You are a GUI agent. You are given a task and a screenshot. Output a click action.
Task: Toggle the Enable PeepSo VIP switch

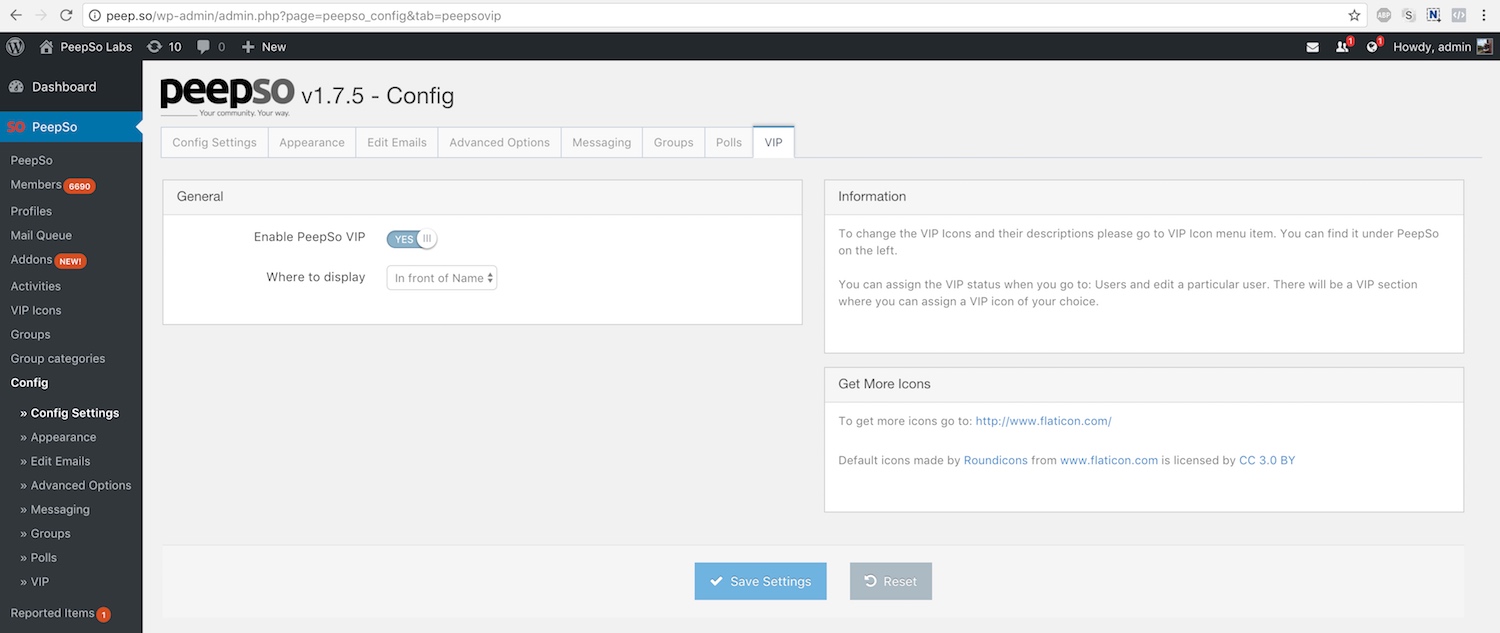[412, 239]
